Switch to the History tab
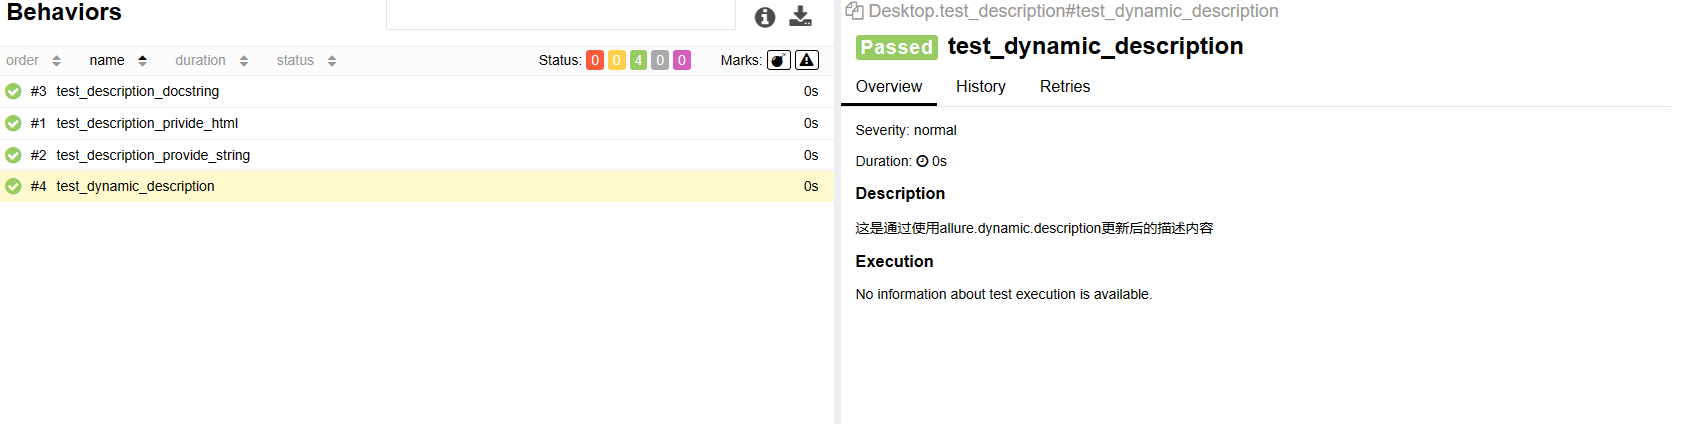The image size is (1688, 424). coord(980,87)
